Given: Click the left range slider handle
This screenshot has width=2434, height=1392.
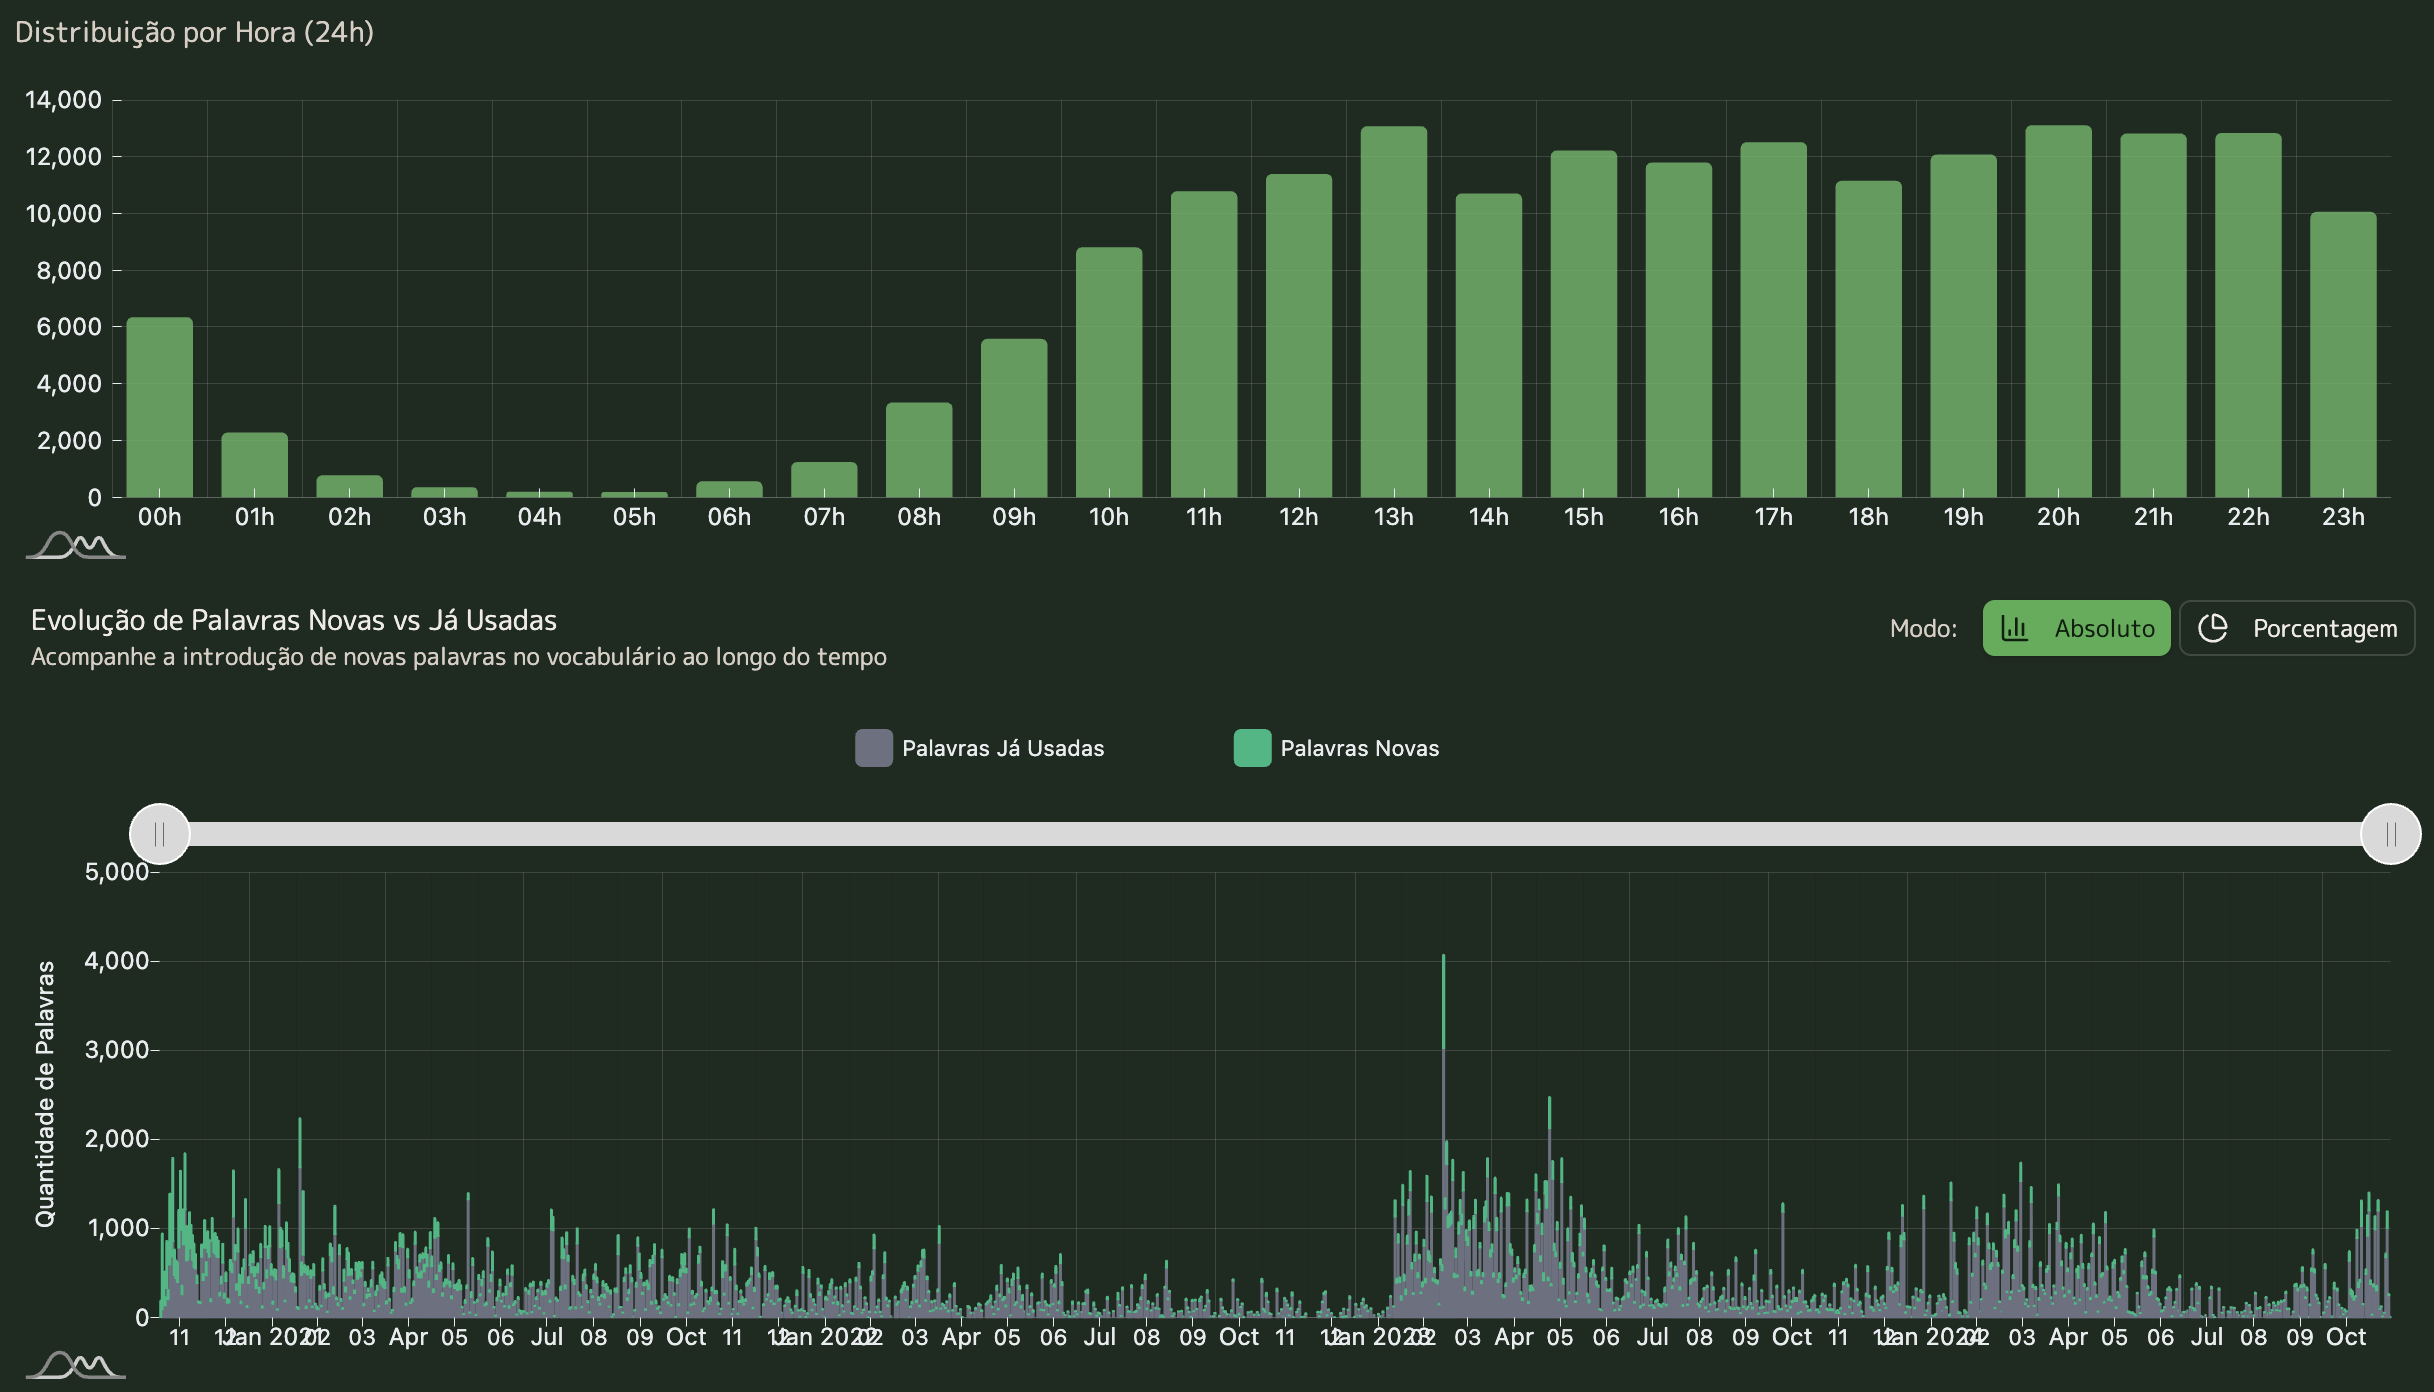Looking at the screenshot, I should [x=160, y=834].
